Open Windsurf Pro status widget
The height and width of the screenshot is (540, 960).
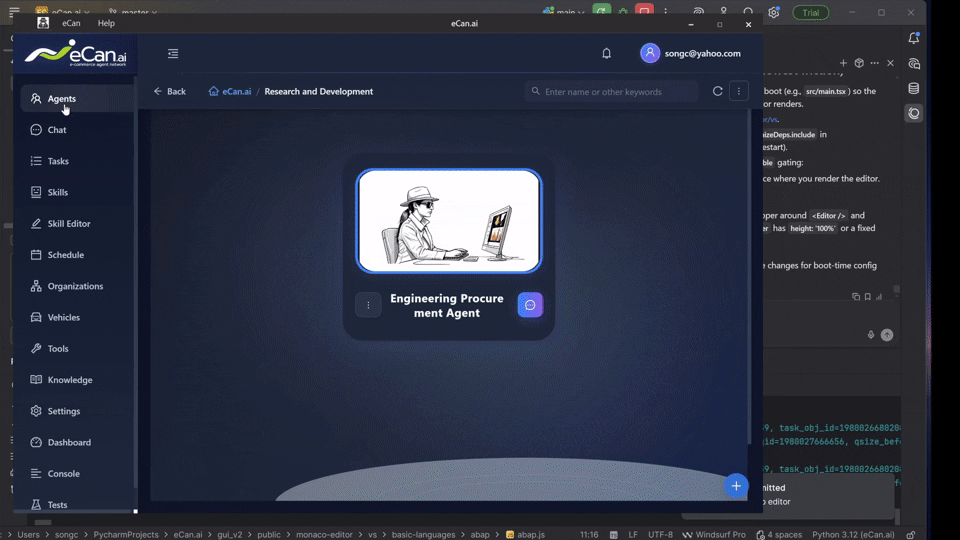(x=714, y=534)
